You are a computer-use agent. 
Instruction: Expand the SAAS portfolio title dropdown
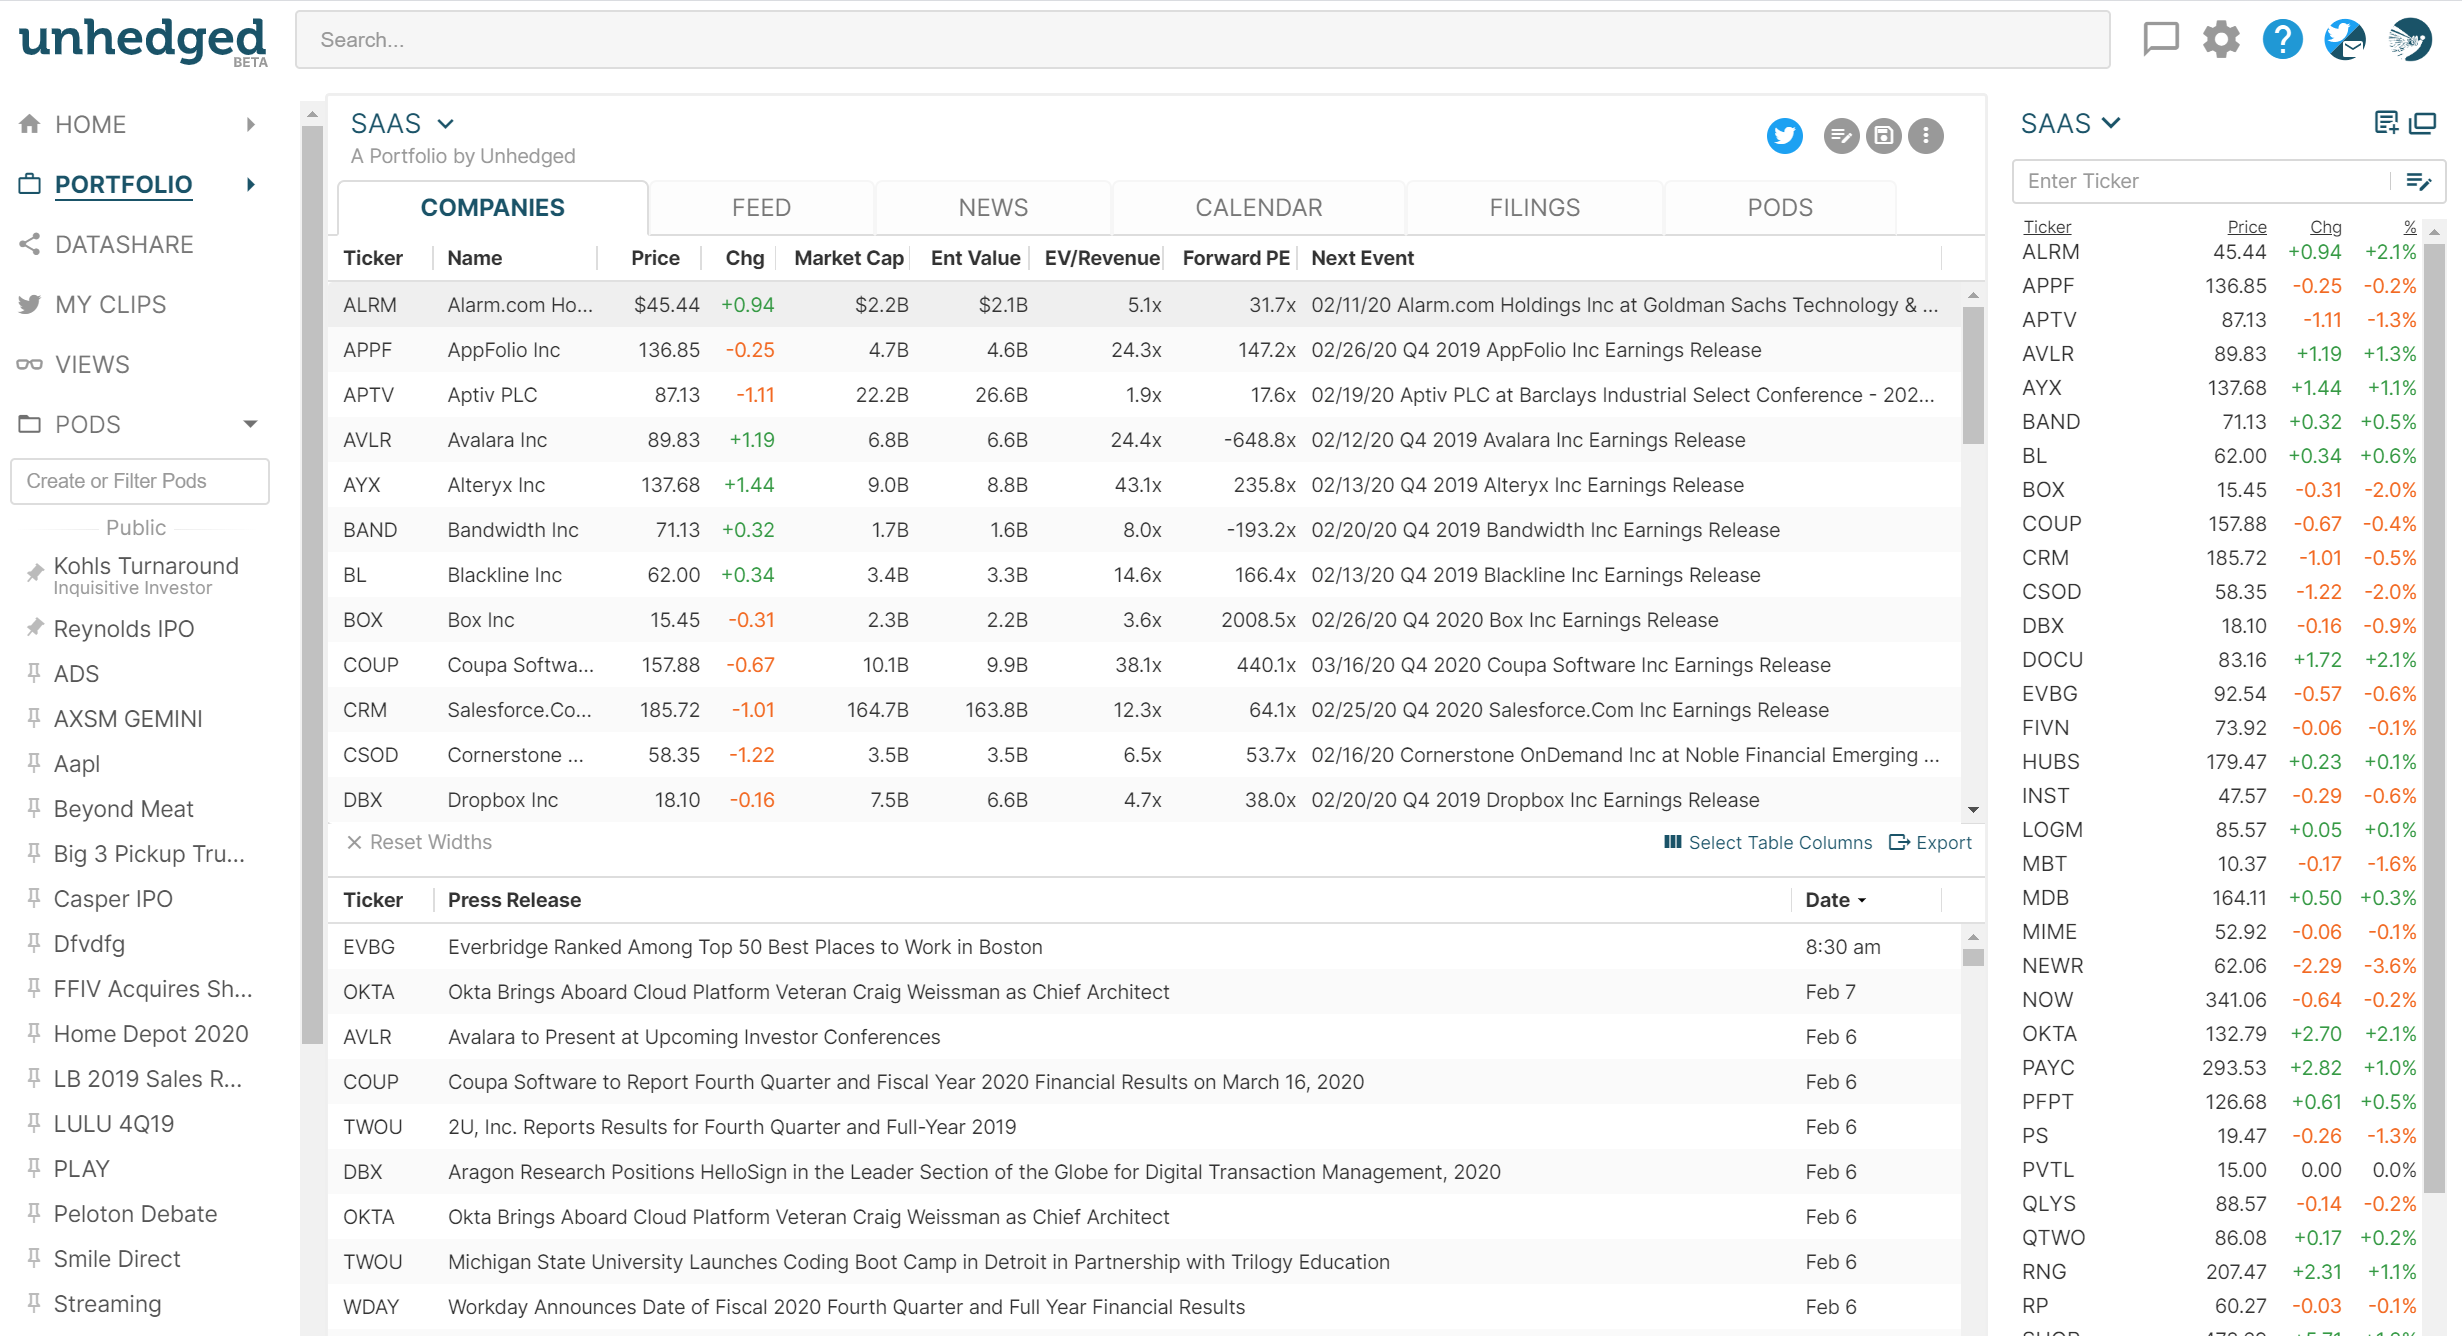(x=446, y=124)
